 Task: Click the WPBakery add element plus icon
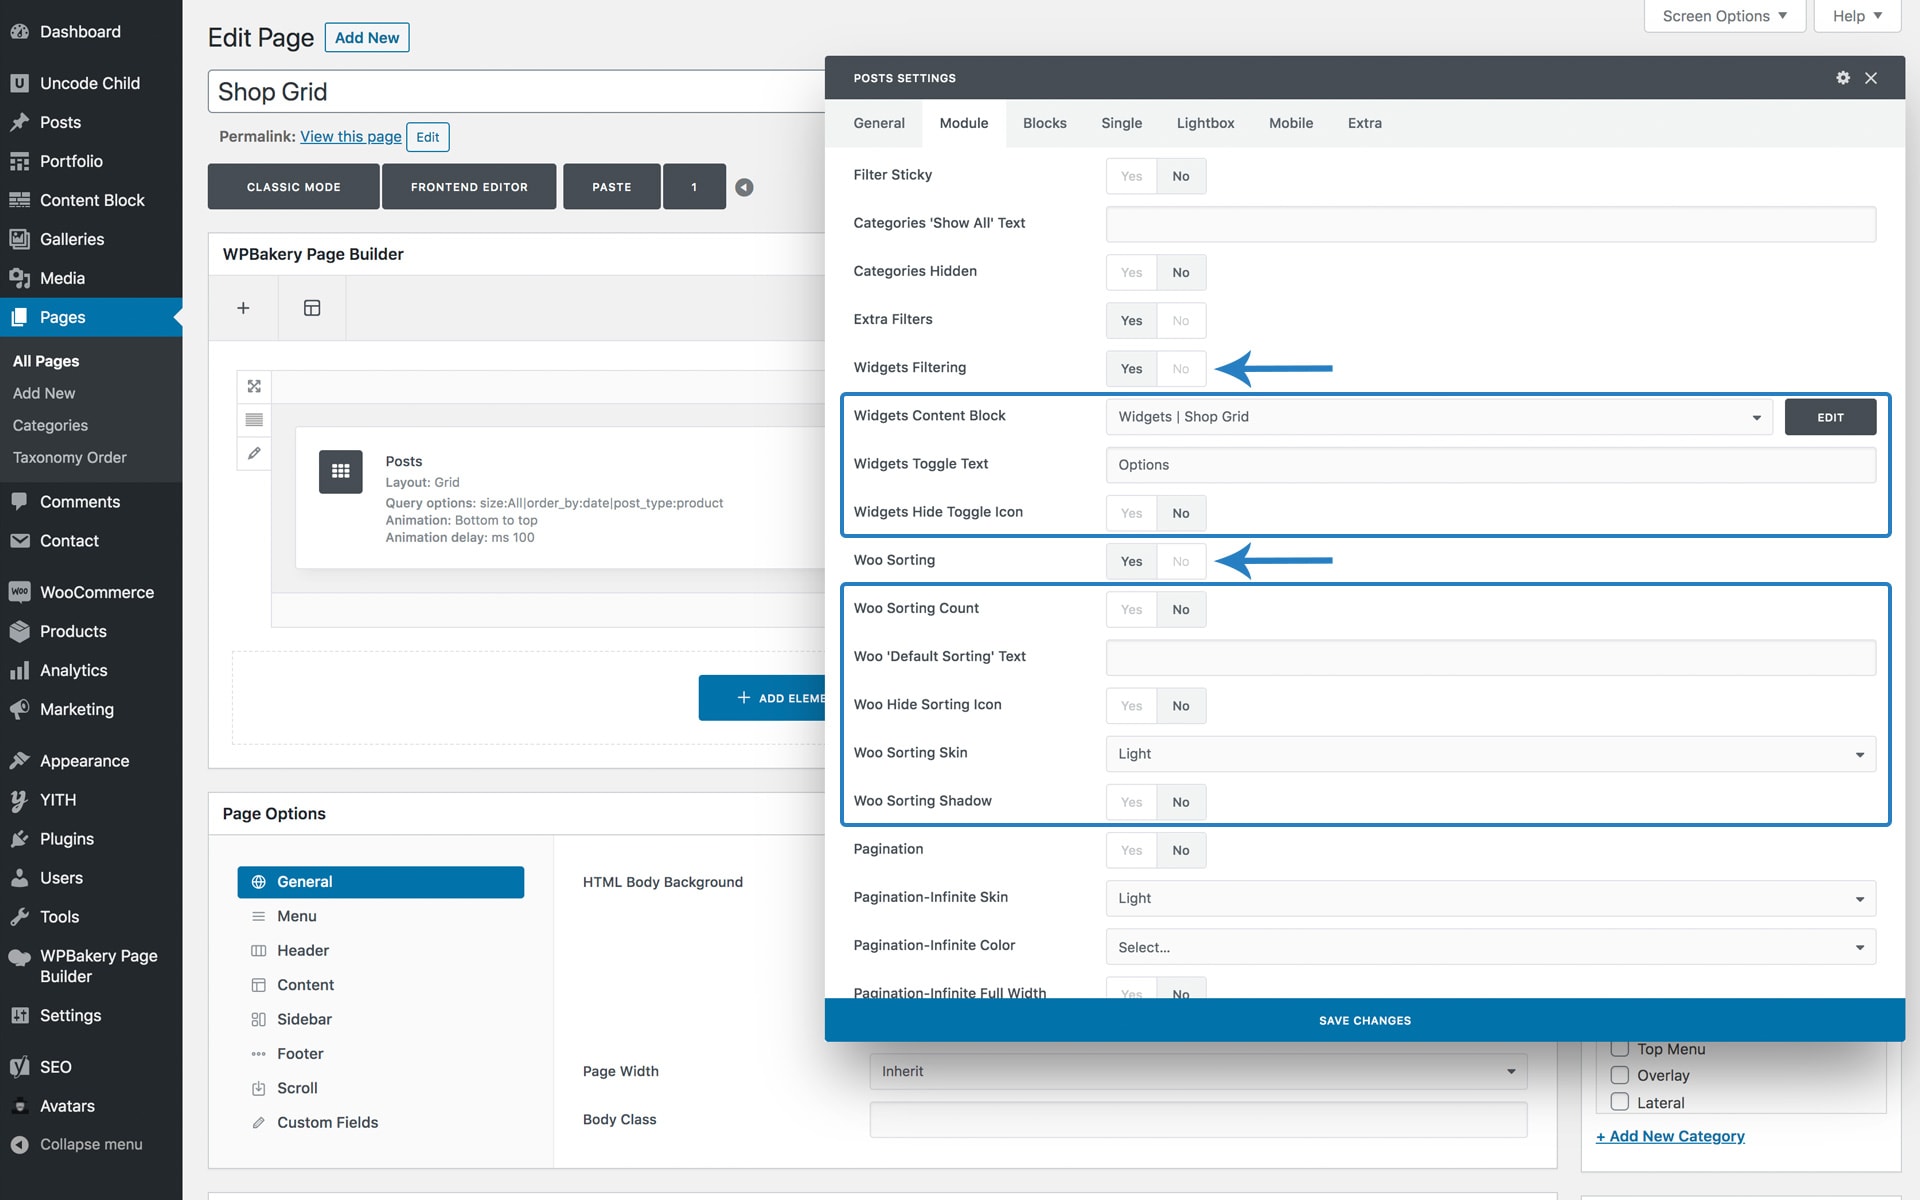click(x=243, y=308)
